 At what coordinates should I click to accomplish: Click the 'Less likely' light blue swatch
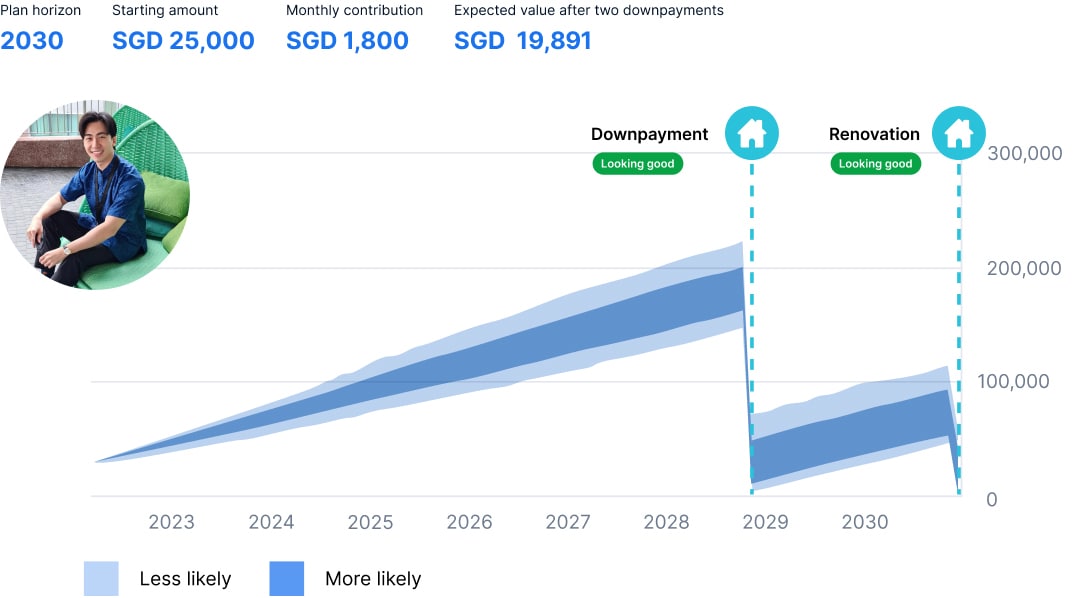pos(101,578)
